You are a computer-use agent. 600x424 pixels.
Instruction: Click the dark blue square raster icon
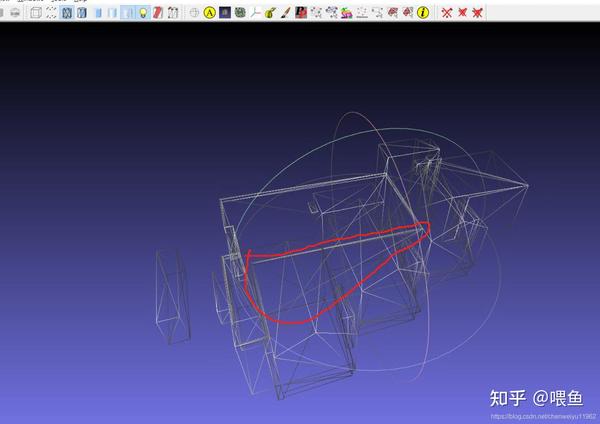click(x=225, y=13)
